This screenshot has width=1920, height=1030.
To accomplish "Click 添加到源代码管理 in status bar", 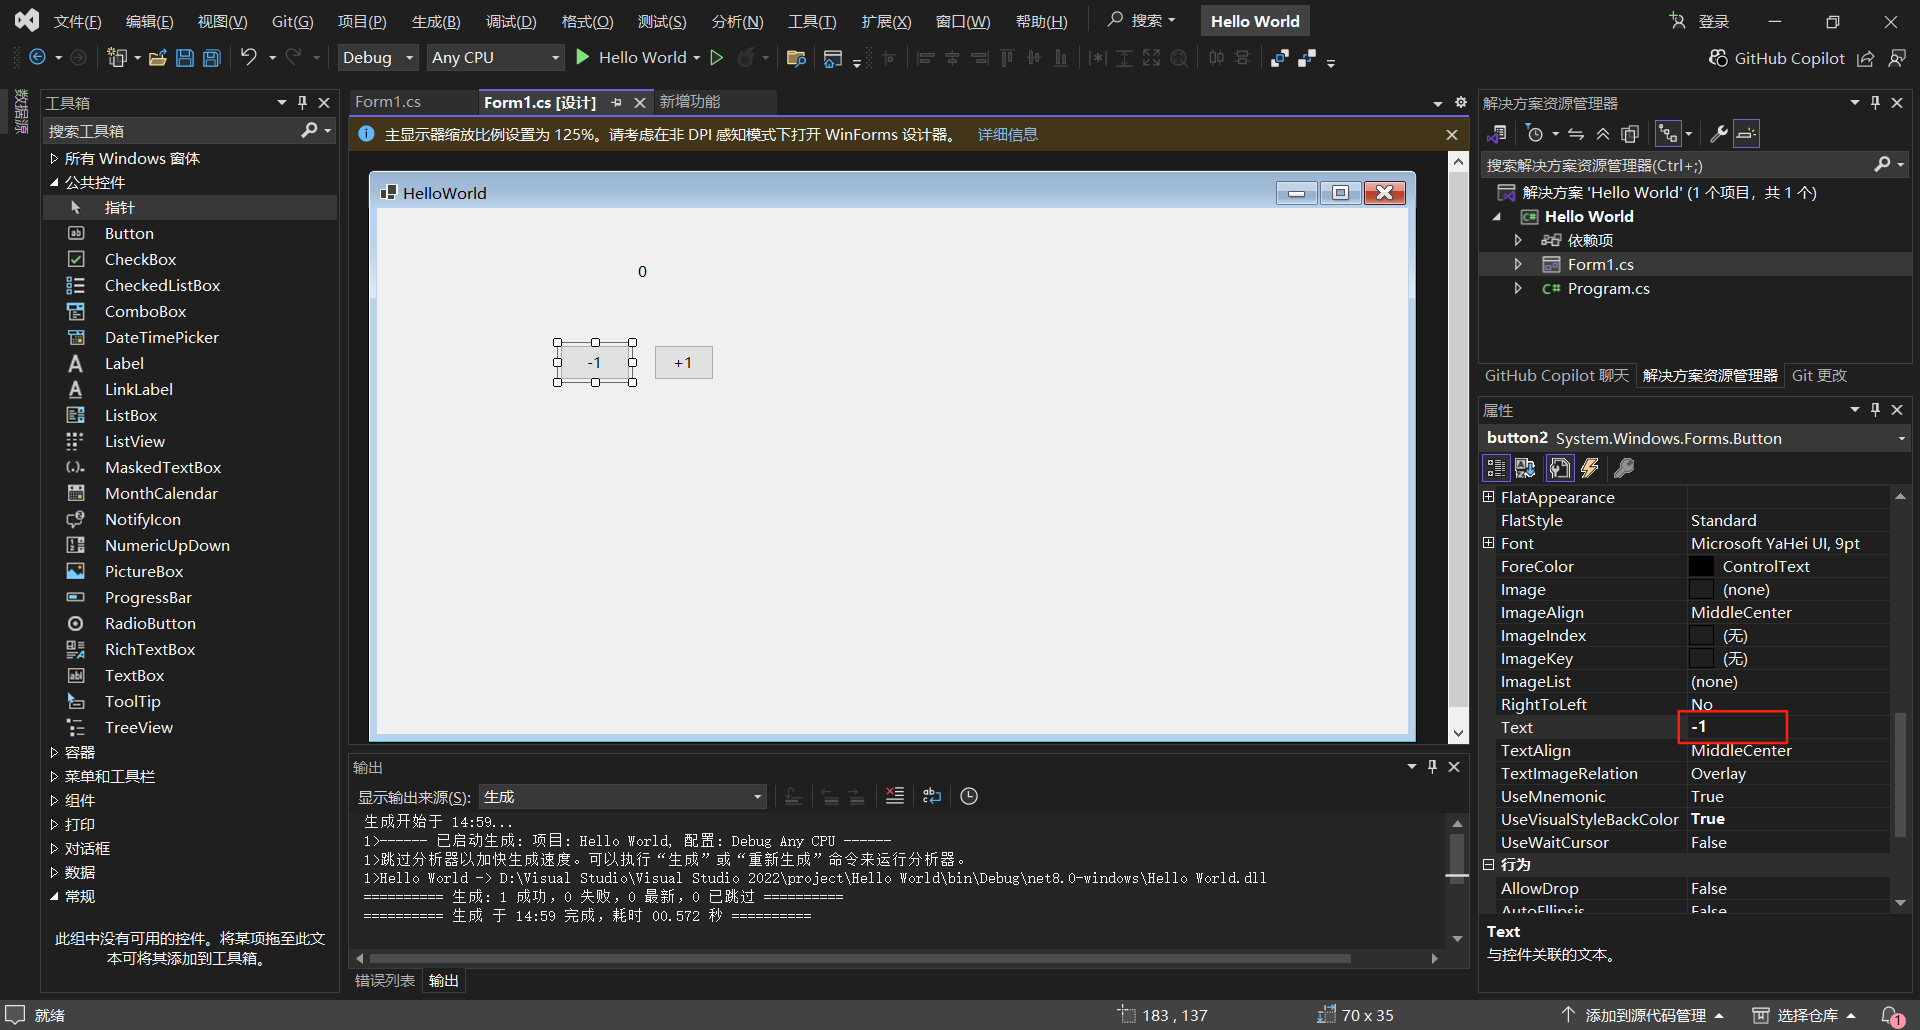I will pos(1644,1016).
